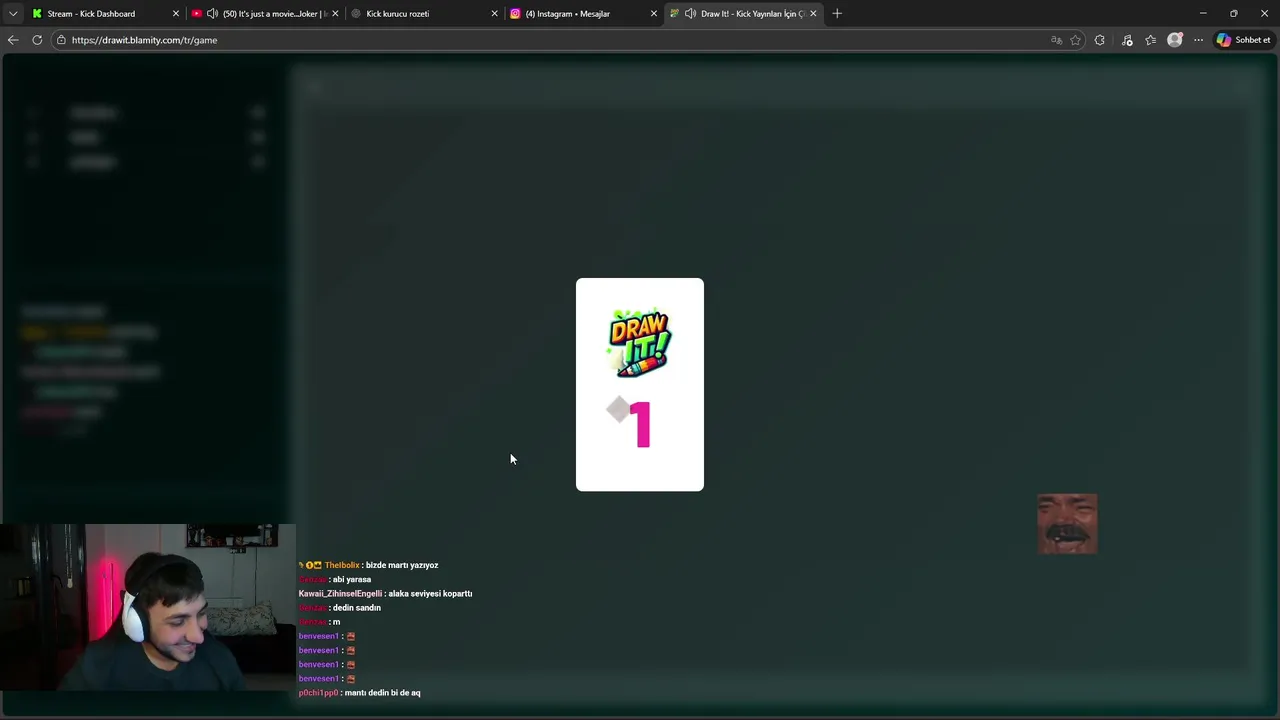The height and width of the screenshot is (720, 1280).
Task: Minimize the browser window
Action: [1203, 13]
